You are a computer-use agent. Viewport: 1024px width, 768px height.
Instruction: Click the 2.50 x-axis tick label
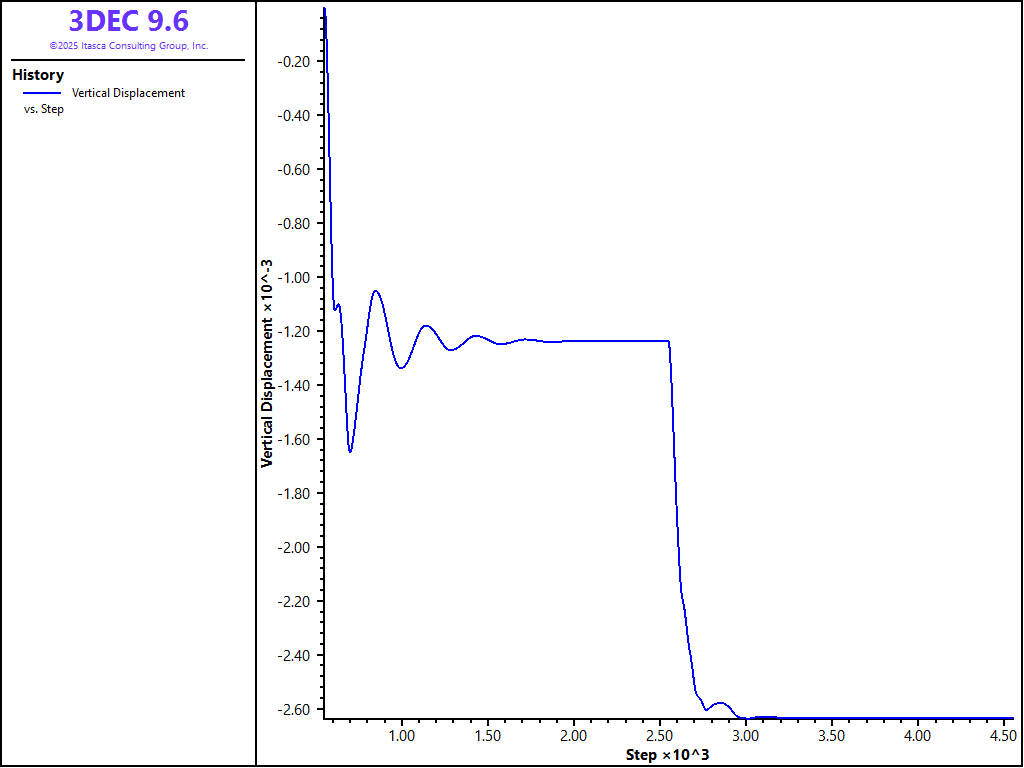[x=659, y=736]
